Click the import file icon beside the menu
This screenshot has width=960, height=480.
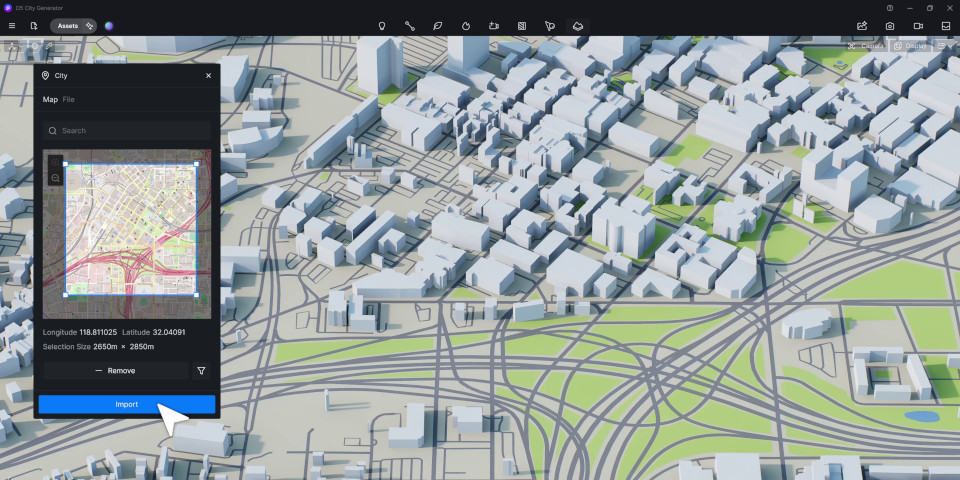click(34, 26)
